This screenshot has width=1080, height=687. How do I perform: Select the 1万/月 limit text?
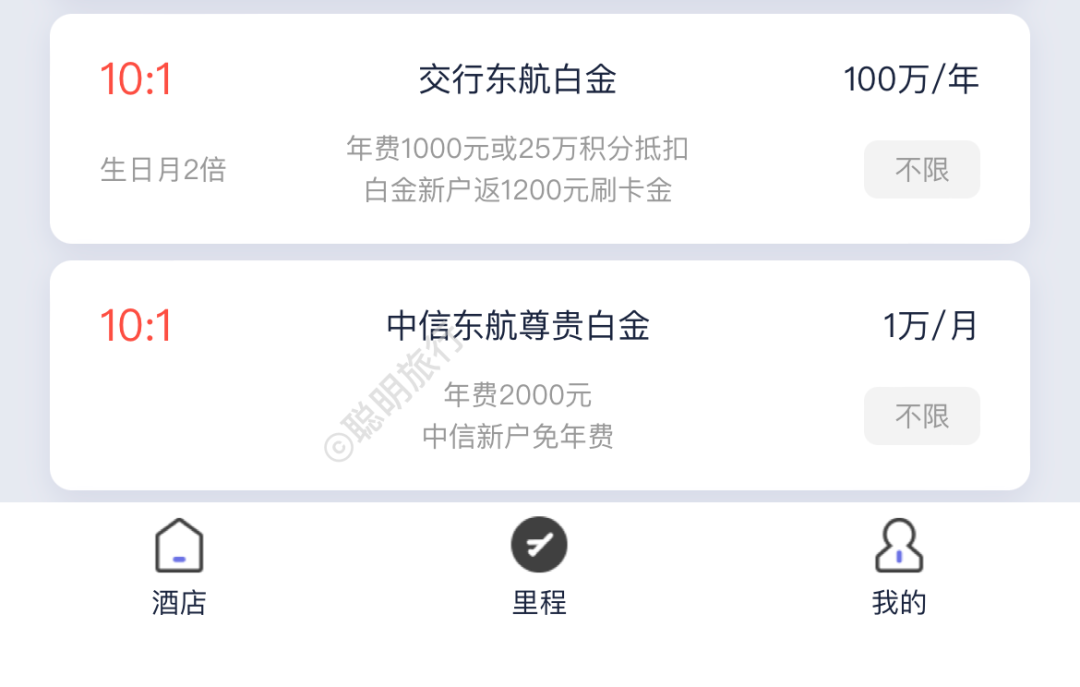(929, 326)
